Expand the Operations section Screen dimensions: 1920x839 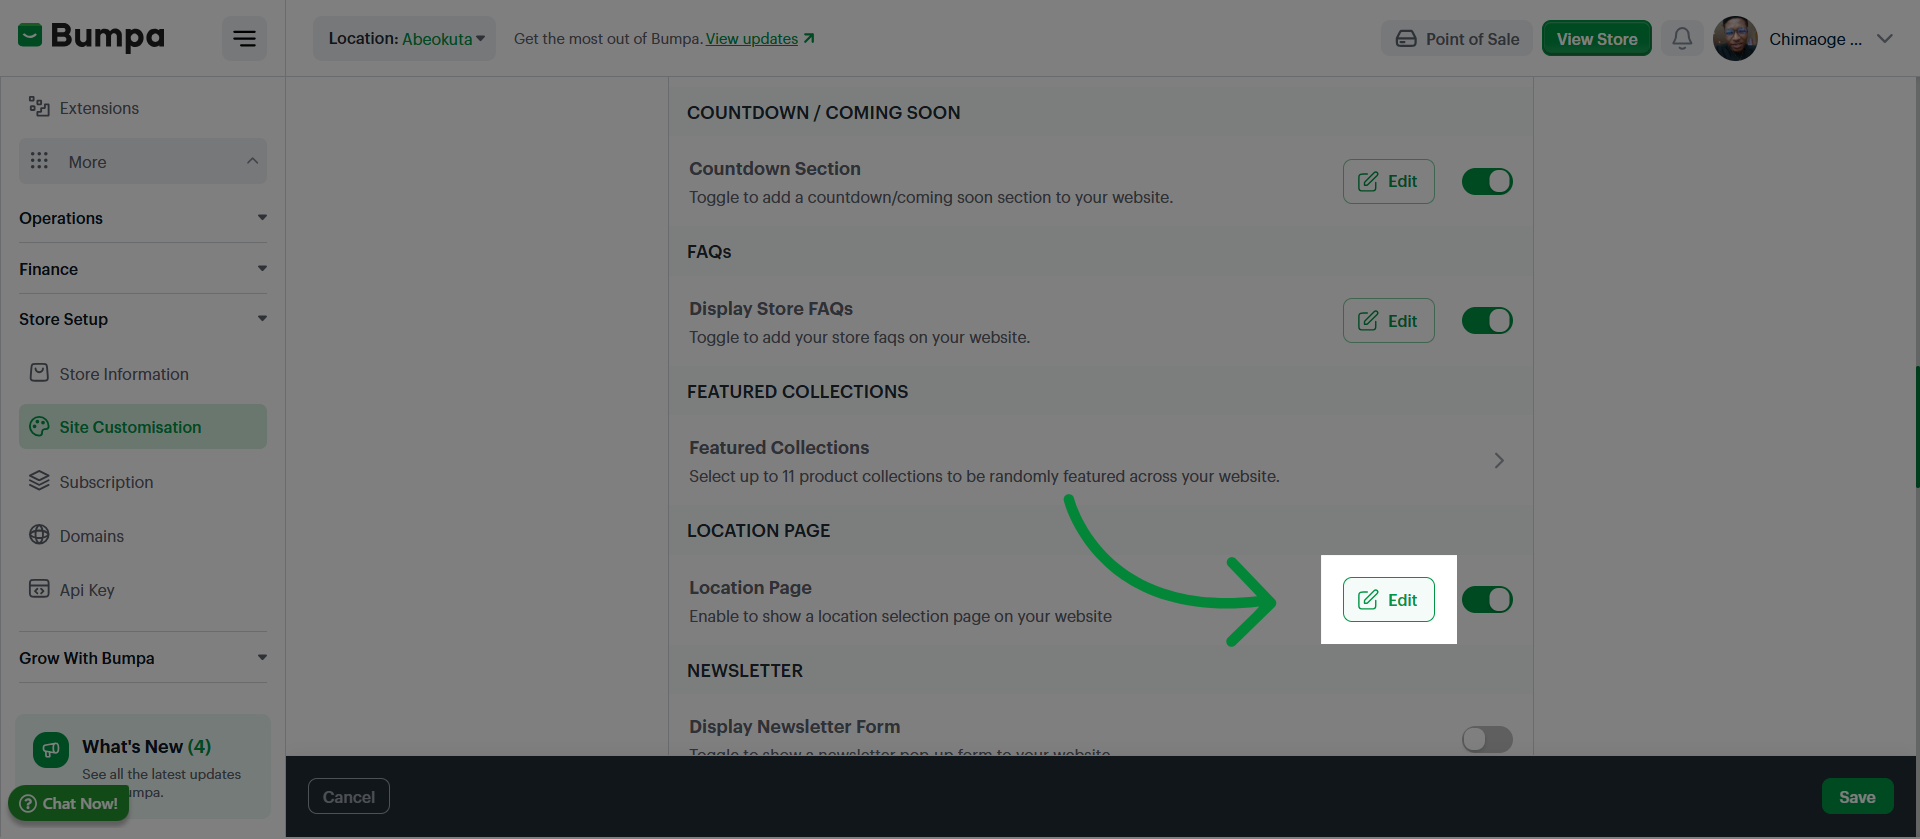point(143,218)
